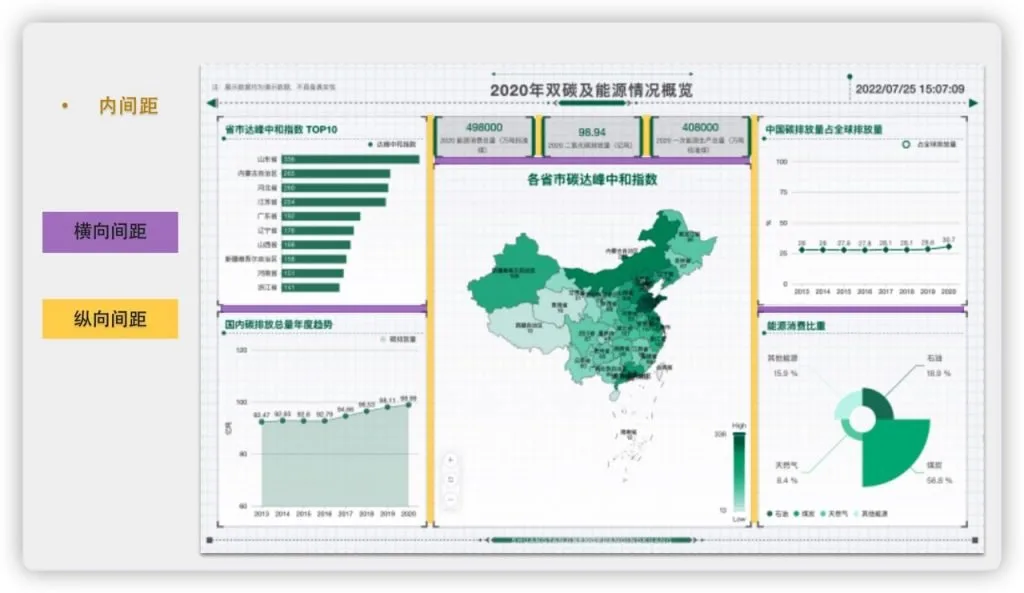Toggle the 达峰中和指数 legend in TOP10 chart
Image resolution: width=1024 pixels, height=593 pixels.
[x=392, y=144]
